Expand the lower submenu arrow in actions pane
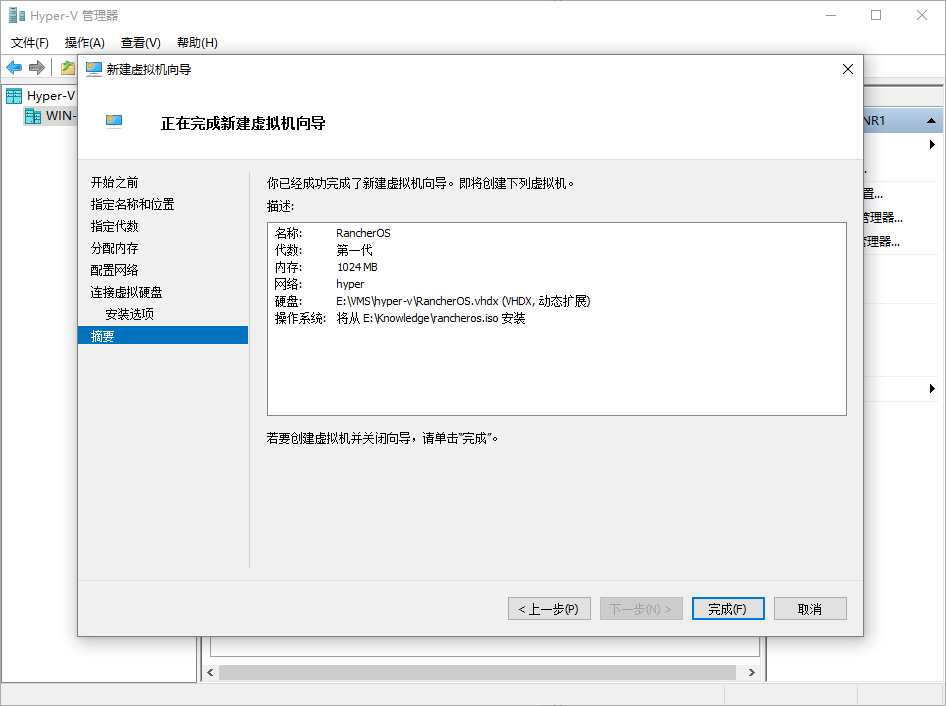946x706 pixels. 932,389
